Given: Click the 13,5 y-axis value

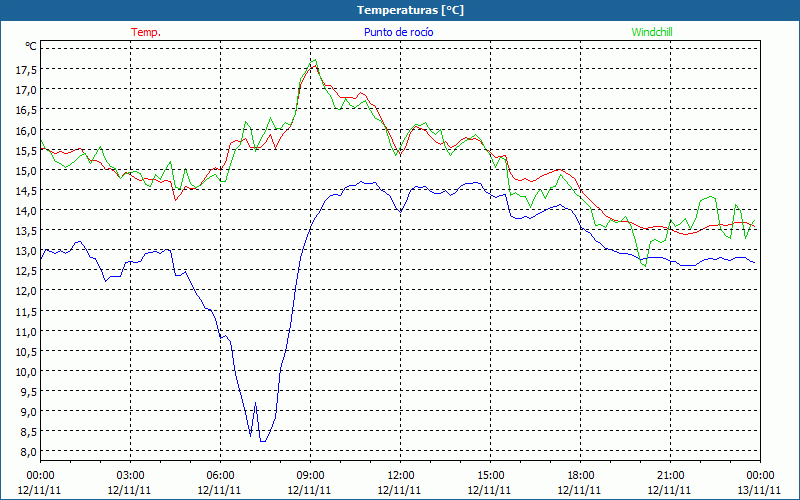Looking at the screenshot, I should click(26, 231).
